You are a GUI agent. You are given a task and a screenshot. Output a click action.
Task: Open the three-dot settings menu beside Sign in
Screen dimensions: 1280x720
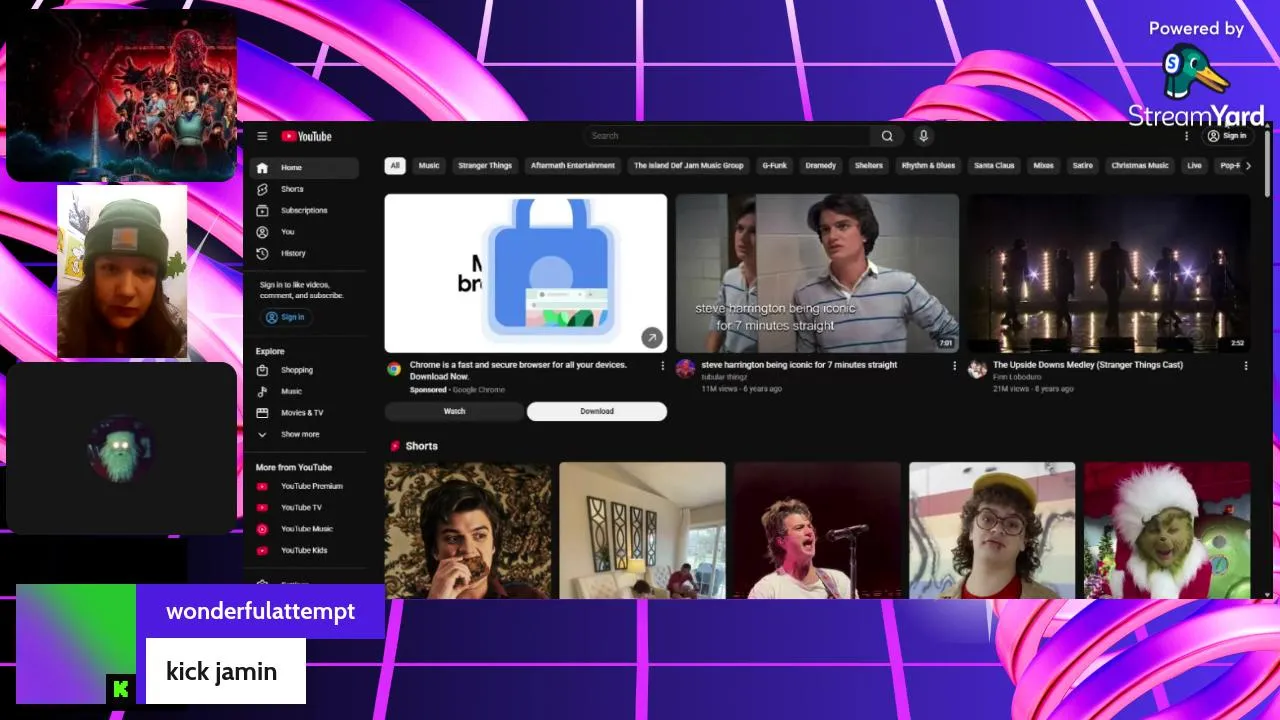click(1187, 136)
